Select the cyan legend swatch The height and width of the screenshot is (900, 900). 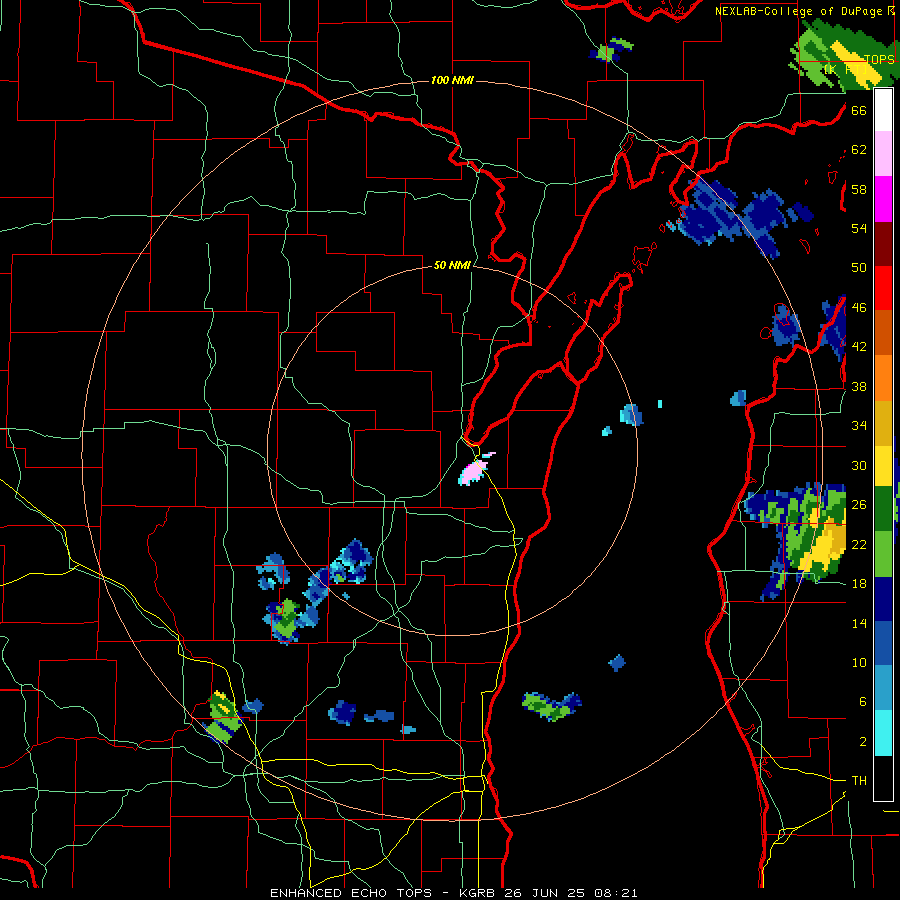pos(883,733)
